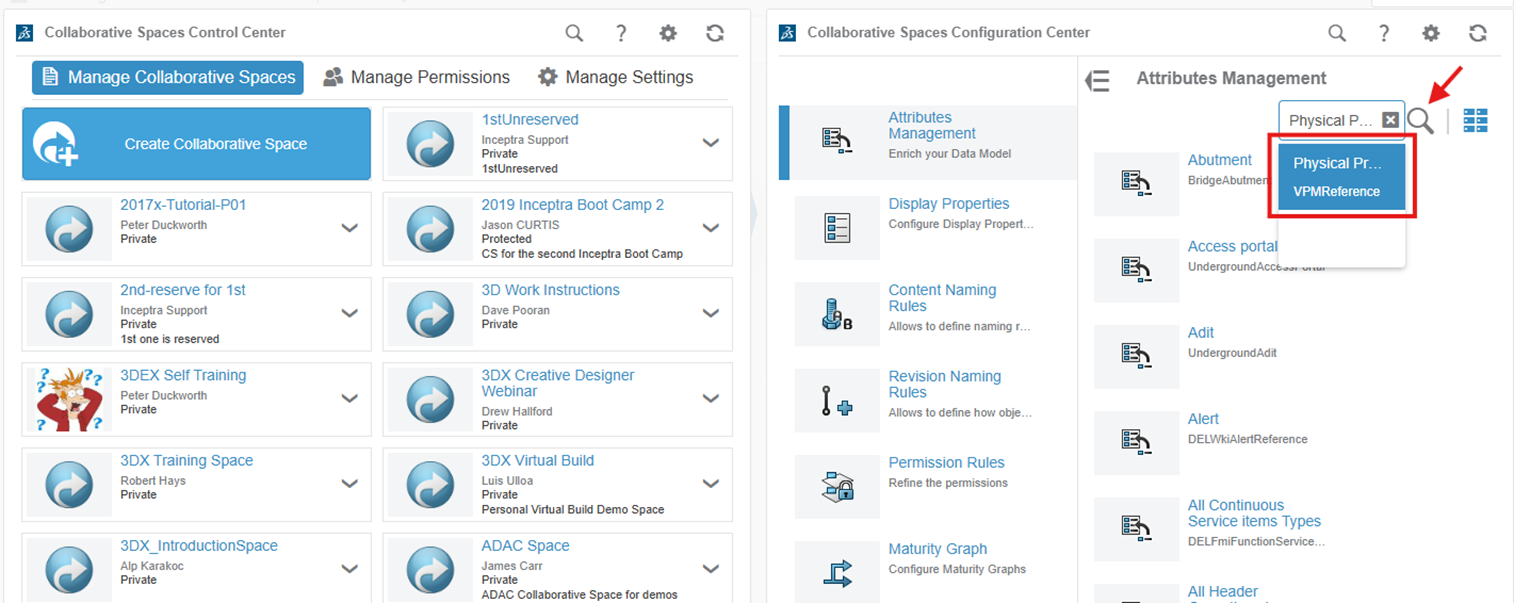This screenshot has height=603, width=1514.
Task: Switch to Manage Permissions tab
Action: [x=416, y=77]
